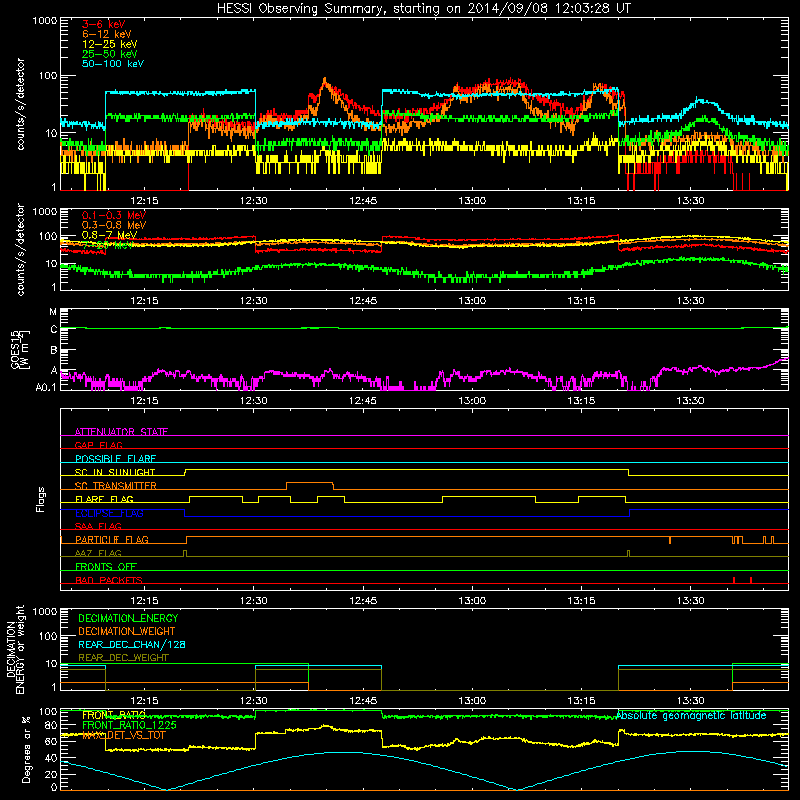Click the FRONTS_OFF flag label

tap(106, 566)
